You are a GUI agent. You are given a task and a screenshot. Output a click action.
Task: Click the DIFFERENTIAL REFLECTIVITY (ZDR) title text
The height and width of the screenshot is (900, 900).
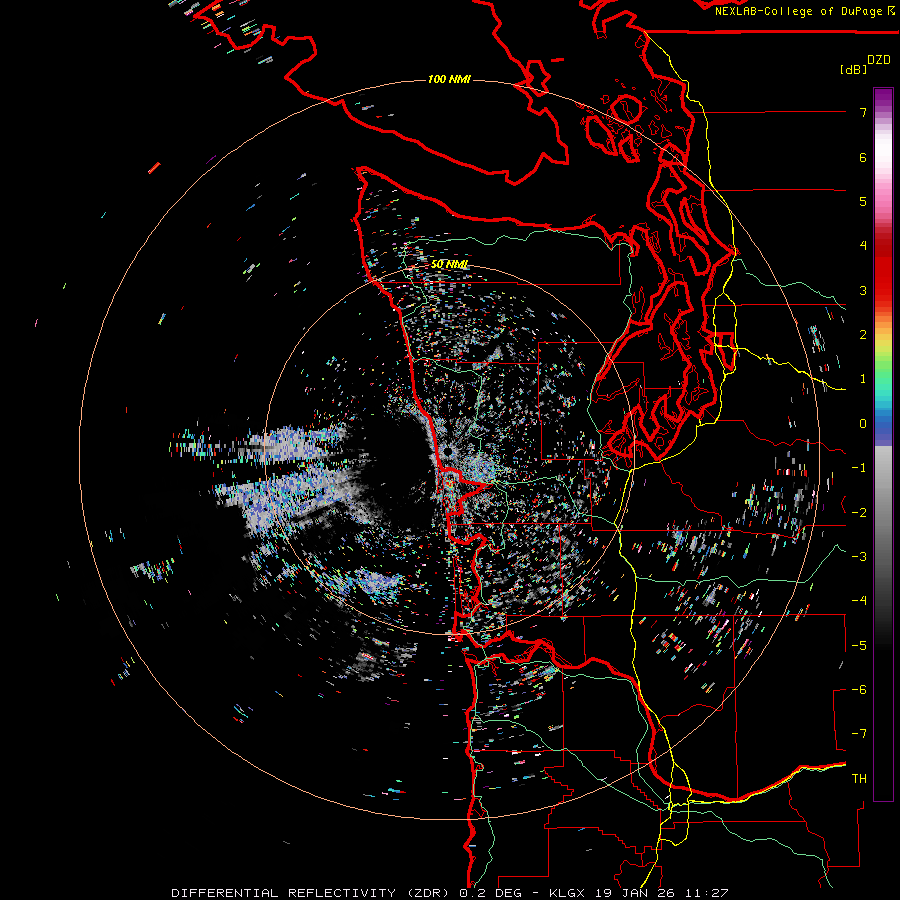(312, 893)
